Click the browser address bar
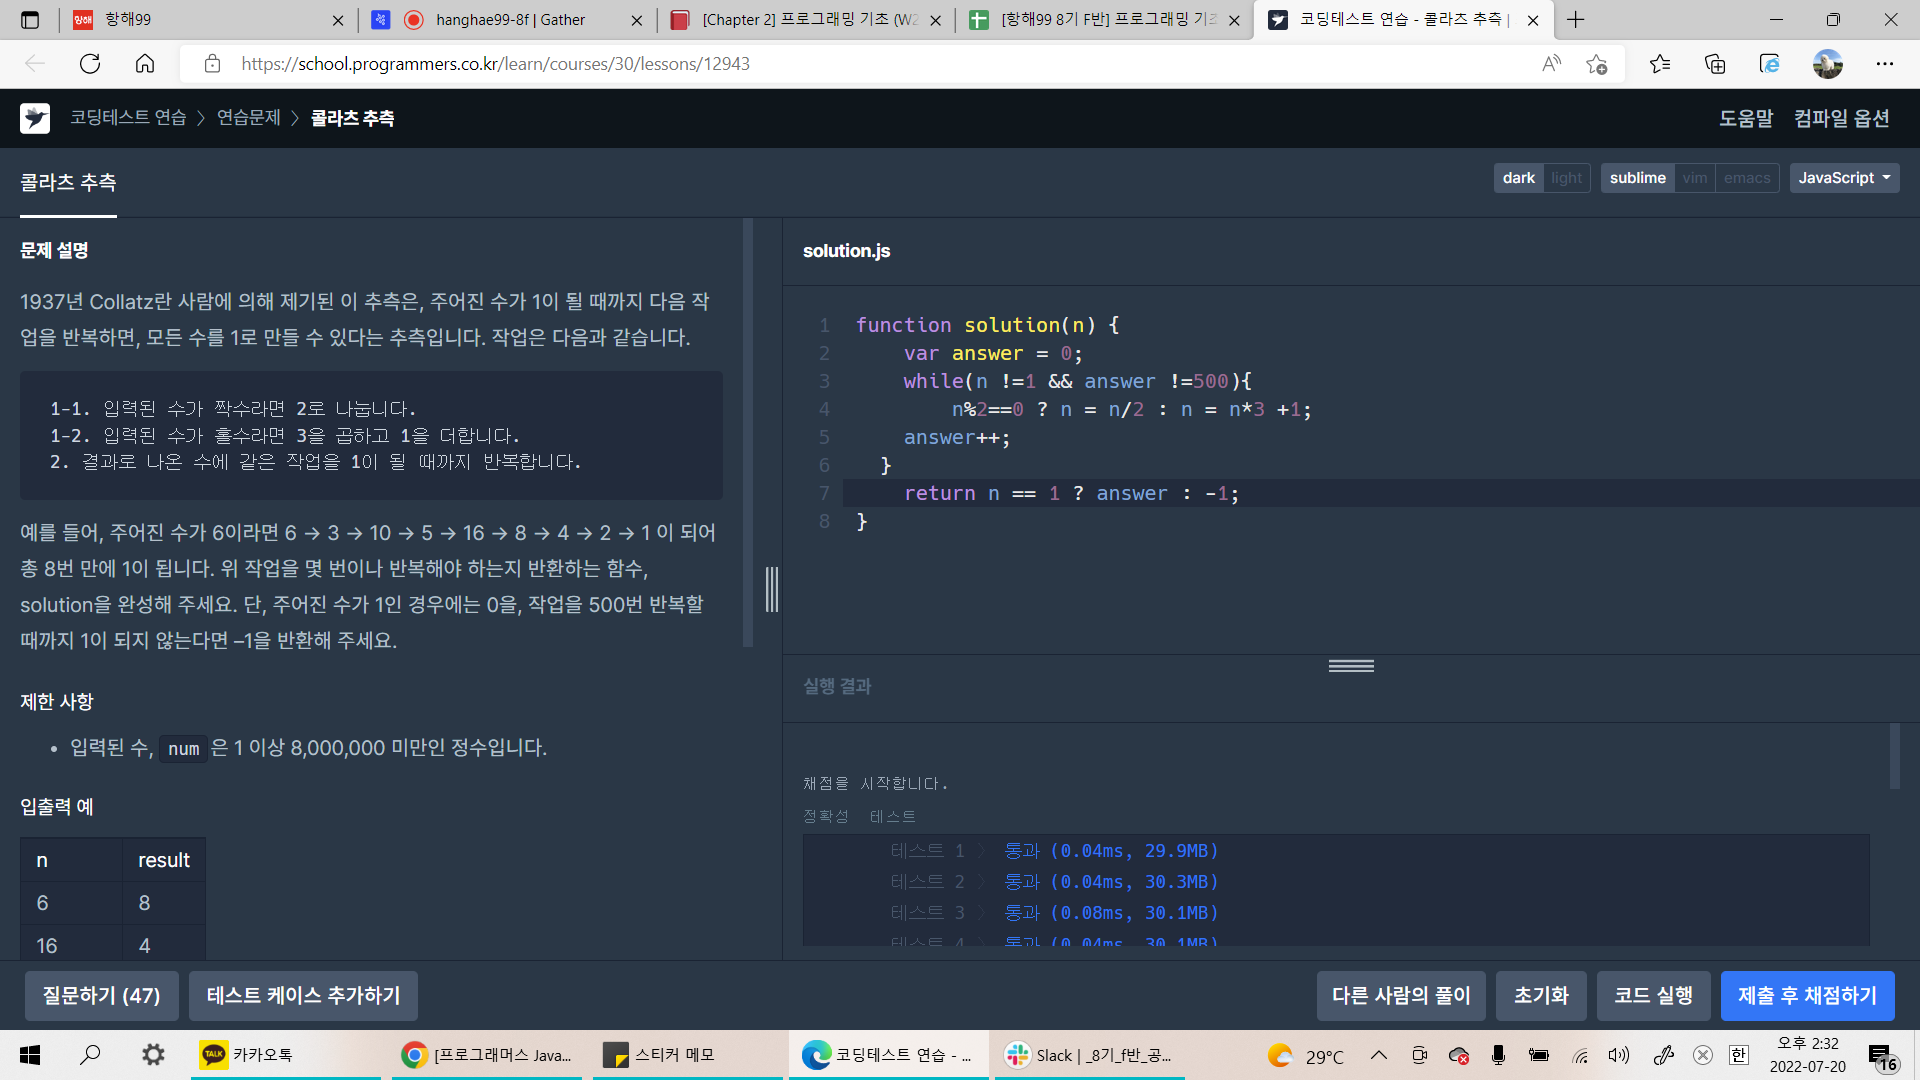Image resolution: width=1920 pixels, height=1080 pixels. point(860,64)
